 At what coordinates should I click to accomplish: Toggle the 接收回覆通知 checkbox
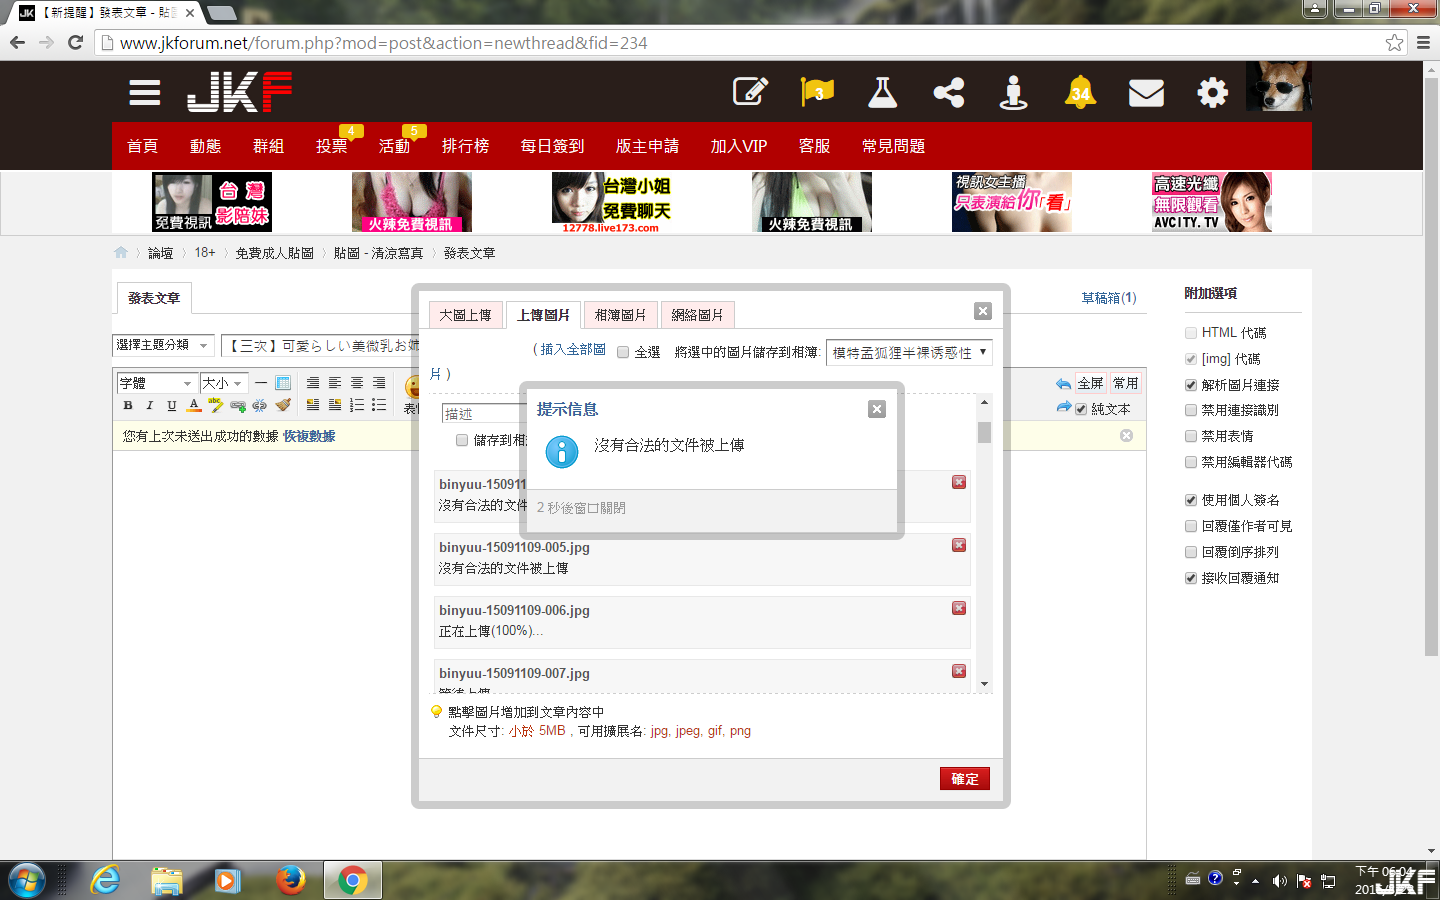coord(1191,578)
